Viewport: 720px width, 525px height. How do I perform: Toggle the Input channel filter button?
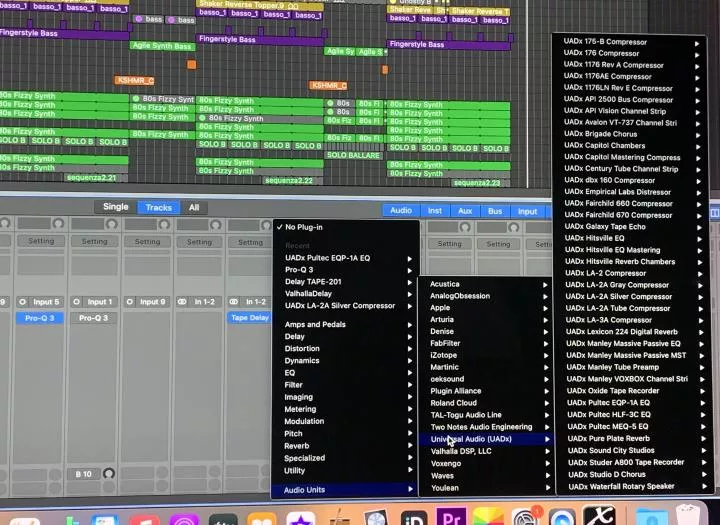pyautogui.click(x=527, y=212)
